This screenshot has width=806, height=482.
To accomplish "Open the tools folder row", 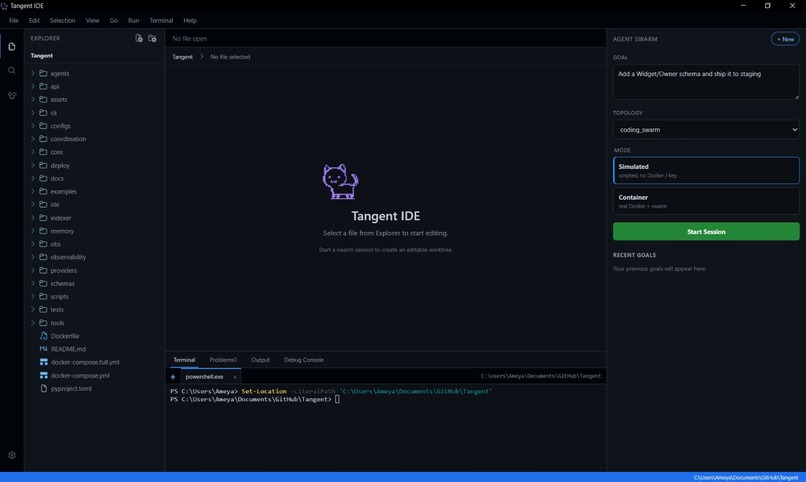I will click(x=95, y=323).
